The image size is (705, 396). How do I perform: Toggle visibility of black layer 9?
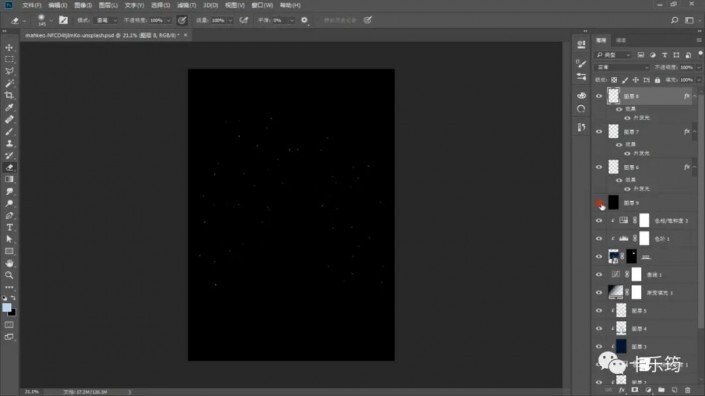coord(599,203)
